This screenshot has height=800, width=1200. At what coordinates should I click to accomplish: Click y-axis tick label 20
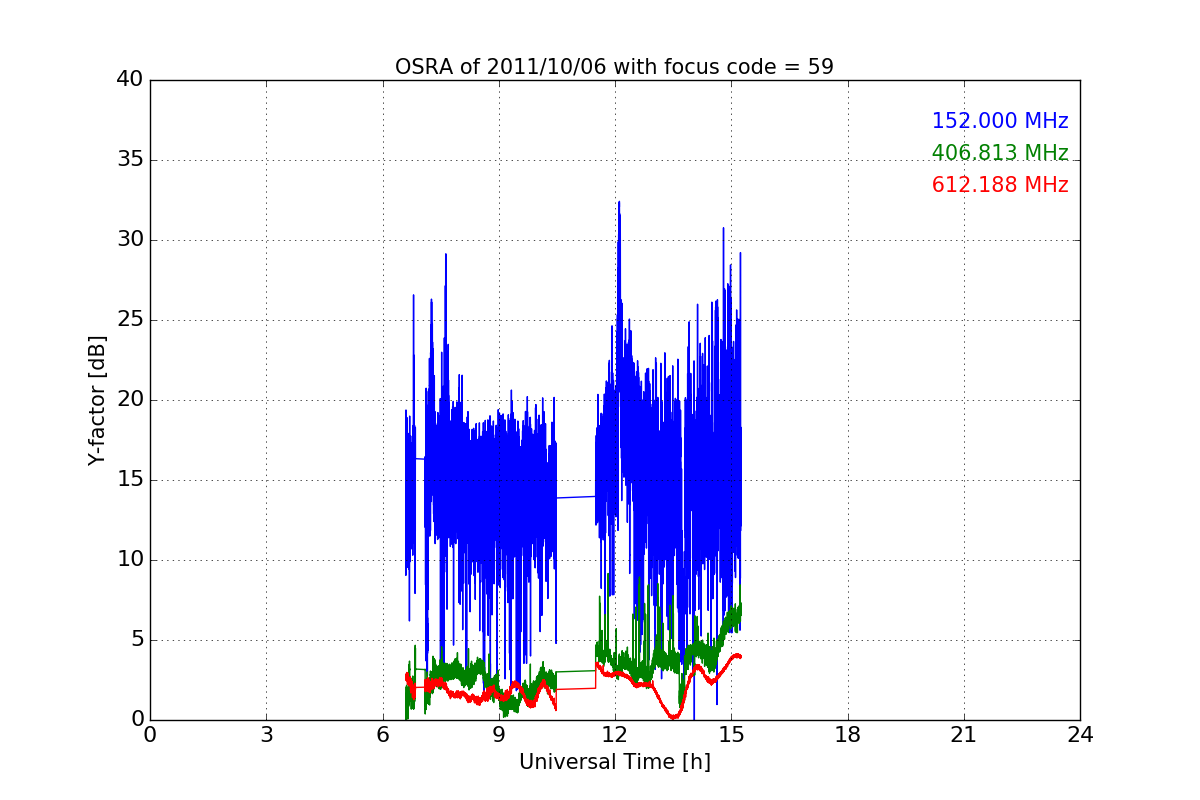(130, 400)
